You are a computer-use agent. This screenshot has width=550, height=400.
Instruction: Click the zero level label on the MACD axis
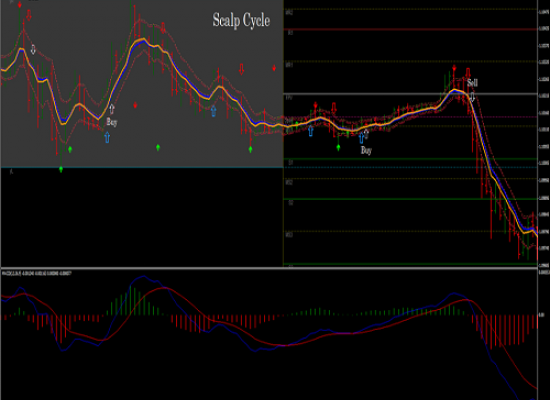[x=541, y=315]
